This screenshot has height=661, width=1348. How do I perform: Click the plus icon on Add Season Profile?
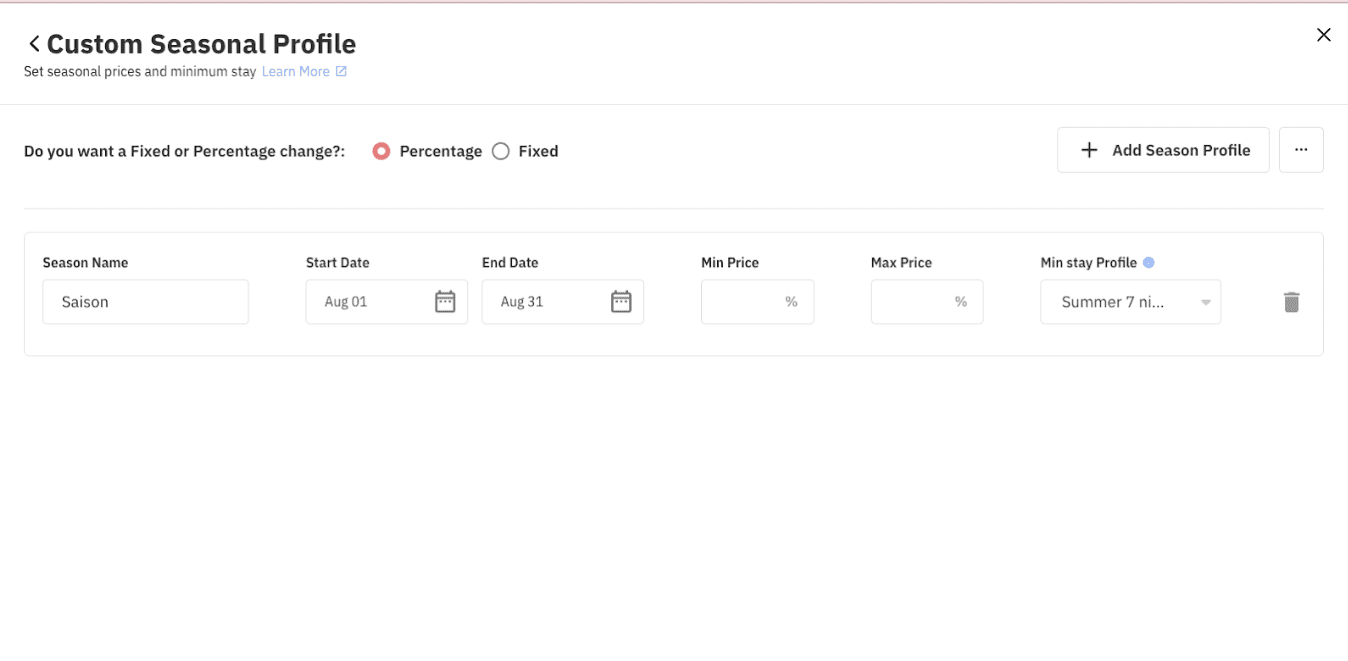click(x=1088, y=149)
